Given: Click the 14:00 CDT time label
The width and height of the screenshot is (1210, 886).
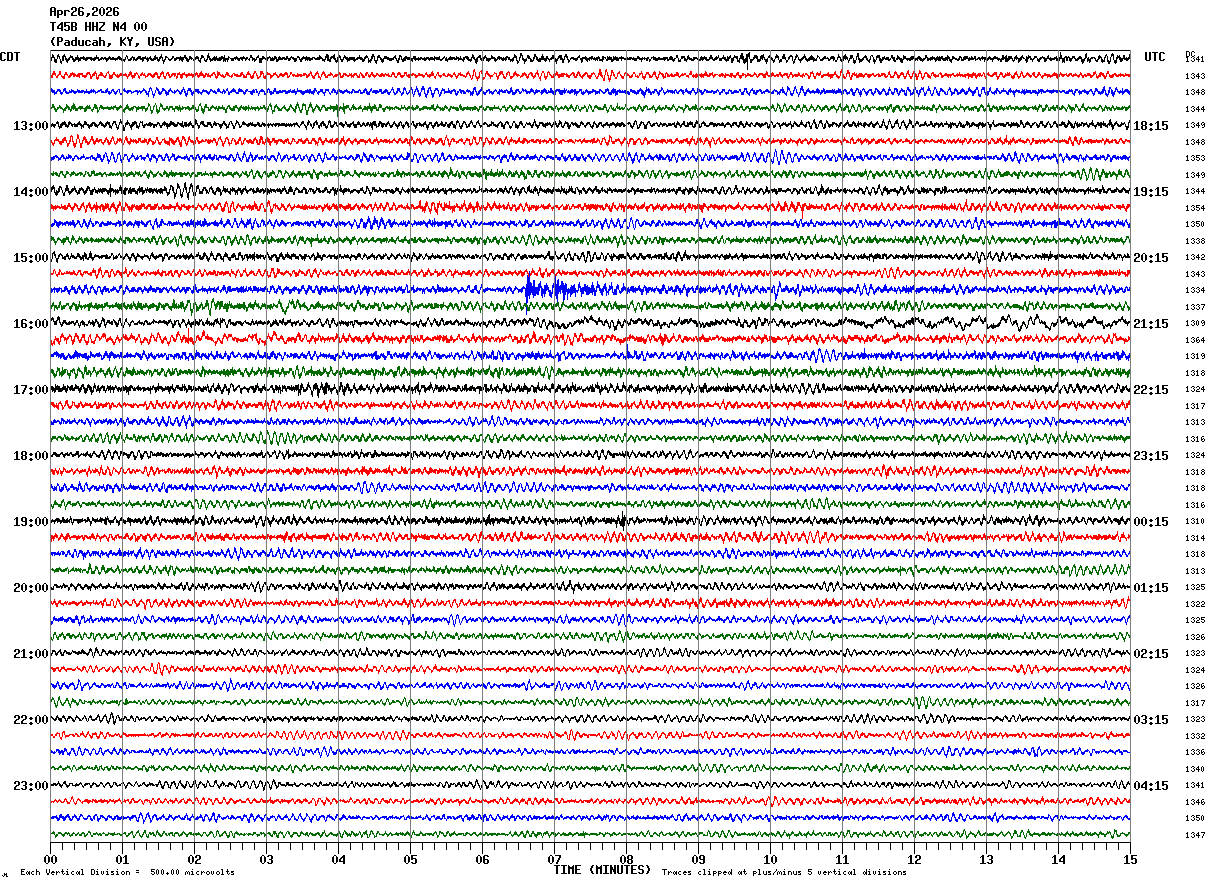Looking at the screenshot, I should (31, 192).
